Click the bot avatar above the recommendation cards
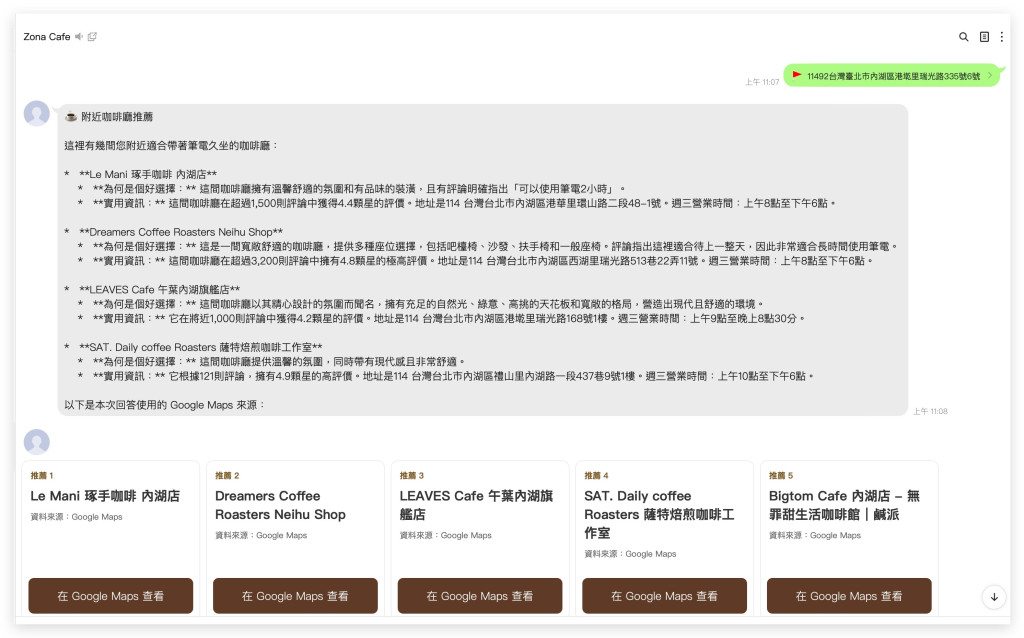 coord(37,442)
